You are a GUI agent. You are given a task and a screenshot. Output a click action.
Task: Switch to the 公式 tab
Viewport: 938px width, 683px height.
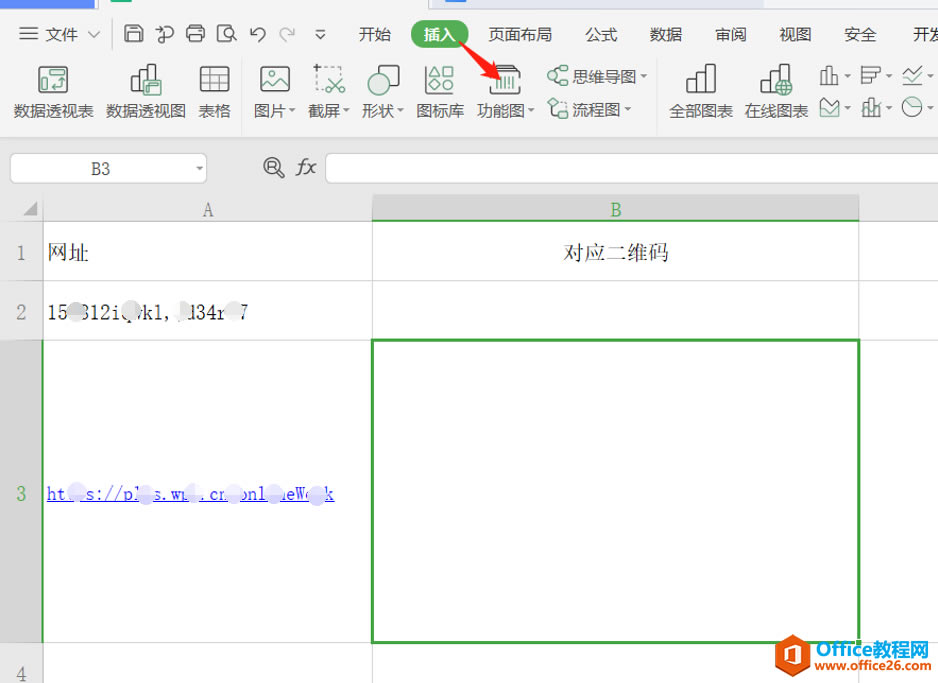[601, 35]
